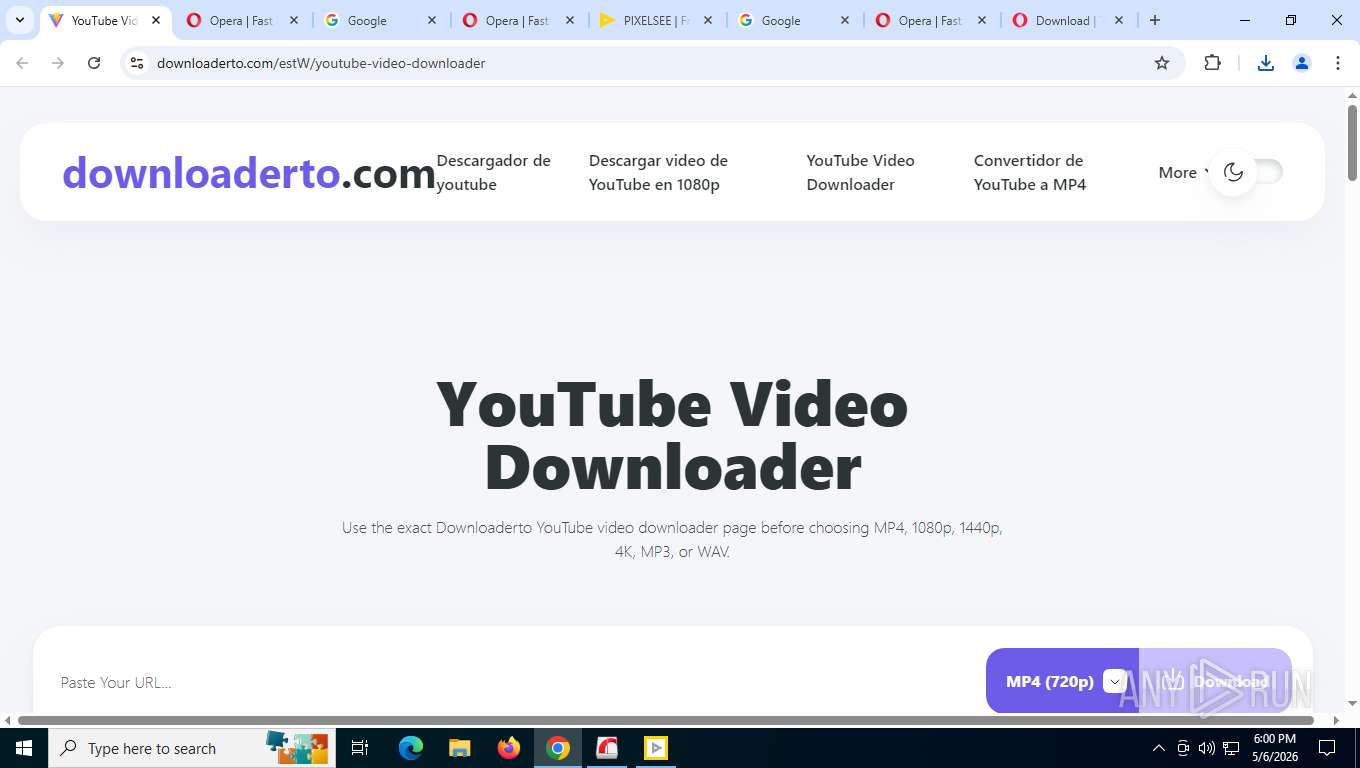Show hidden system tray icons
The width and height of the screenshot is (1360, 768).
pos(1159,748)
